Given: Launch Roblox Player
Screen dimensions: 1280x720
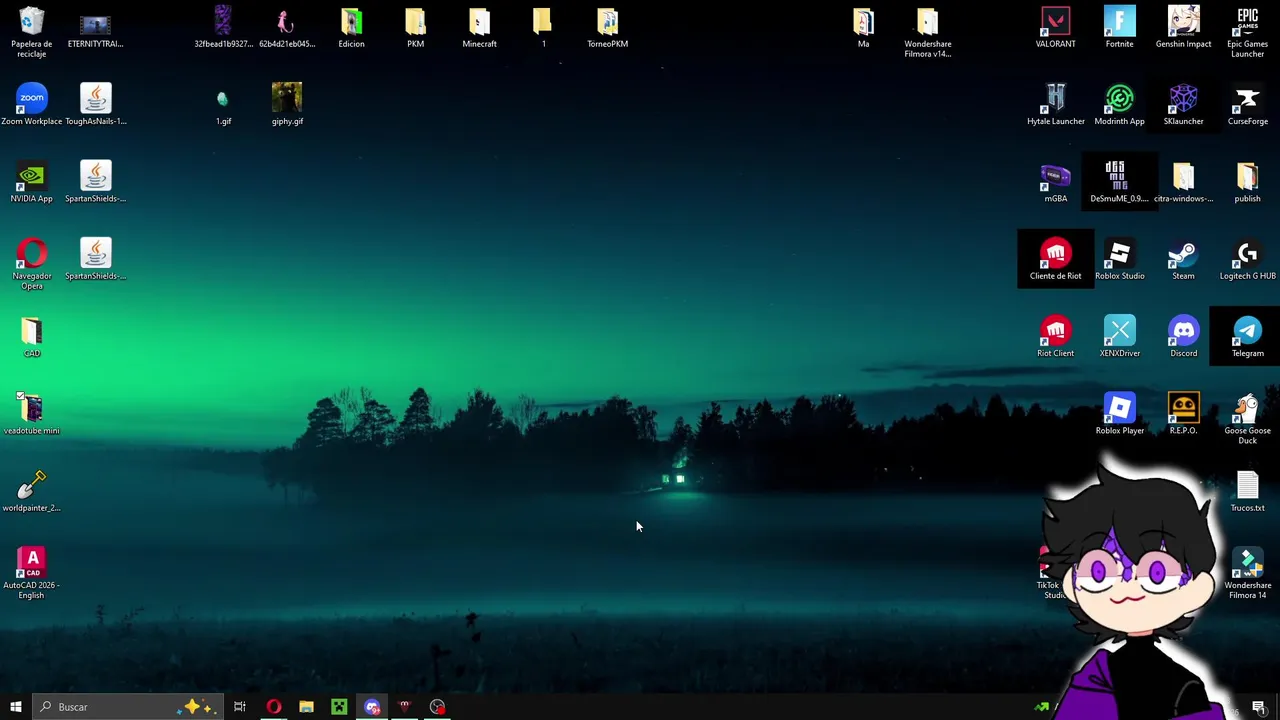Looking at the screenshot, I should [x=1119, y=414].
